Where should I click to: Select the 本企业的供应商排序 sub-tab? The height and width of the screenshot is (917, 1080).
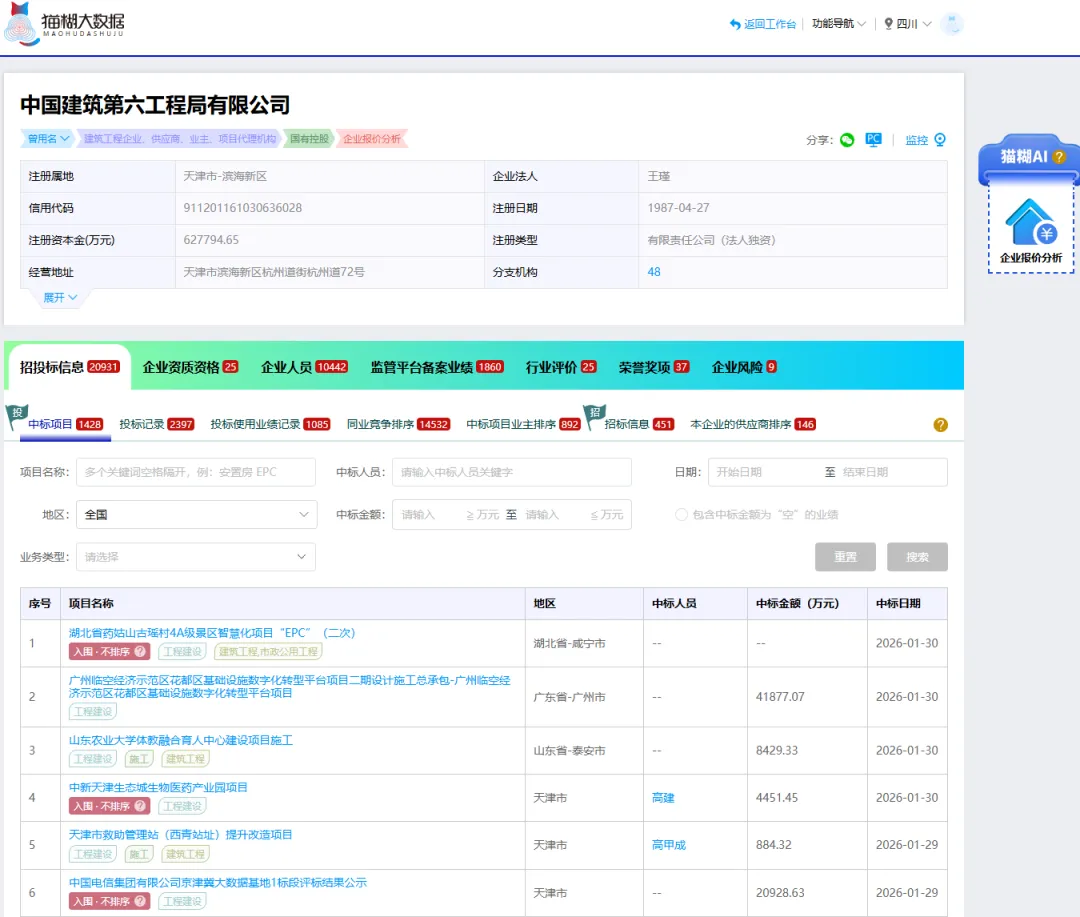tap(753, 424)
